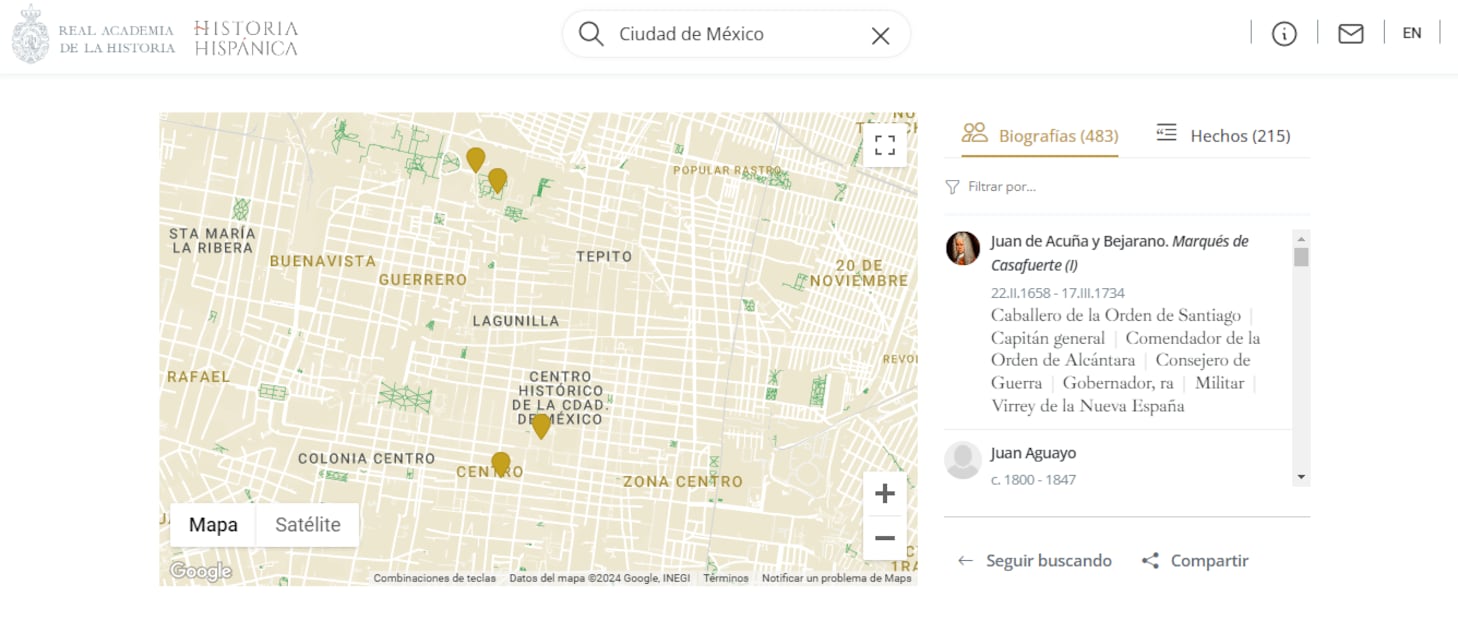Zoom in on the map
Screen dimensions: 1458x620
(x=884, y=494)
